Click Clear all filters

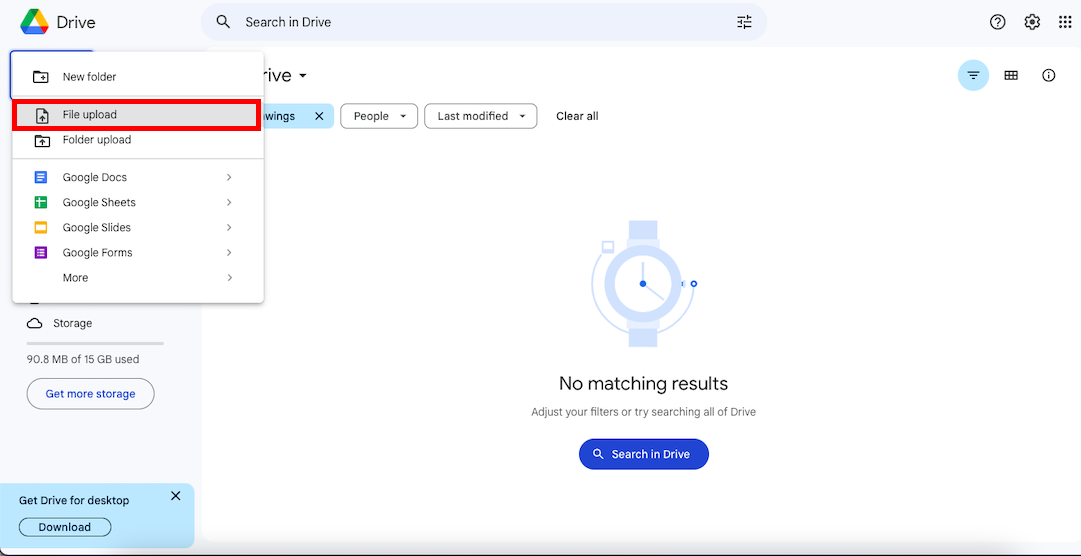click(577, 116)
